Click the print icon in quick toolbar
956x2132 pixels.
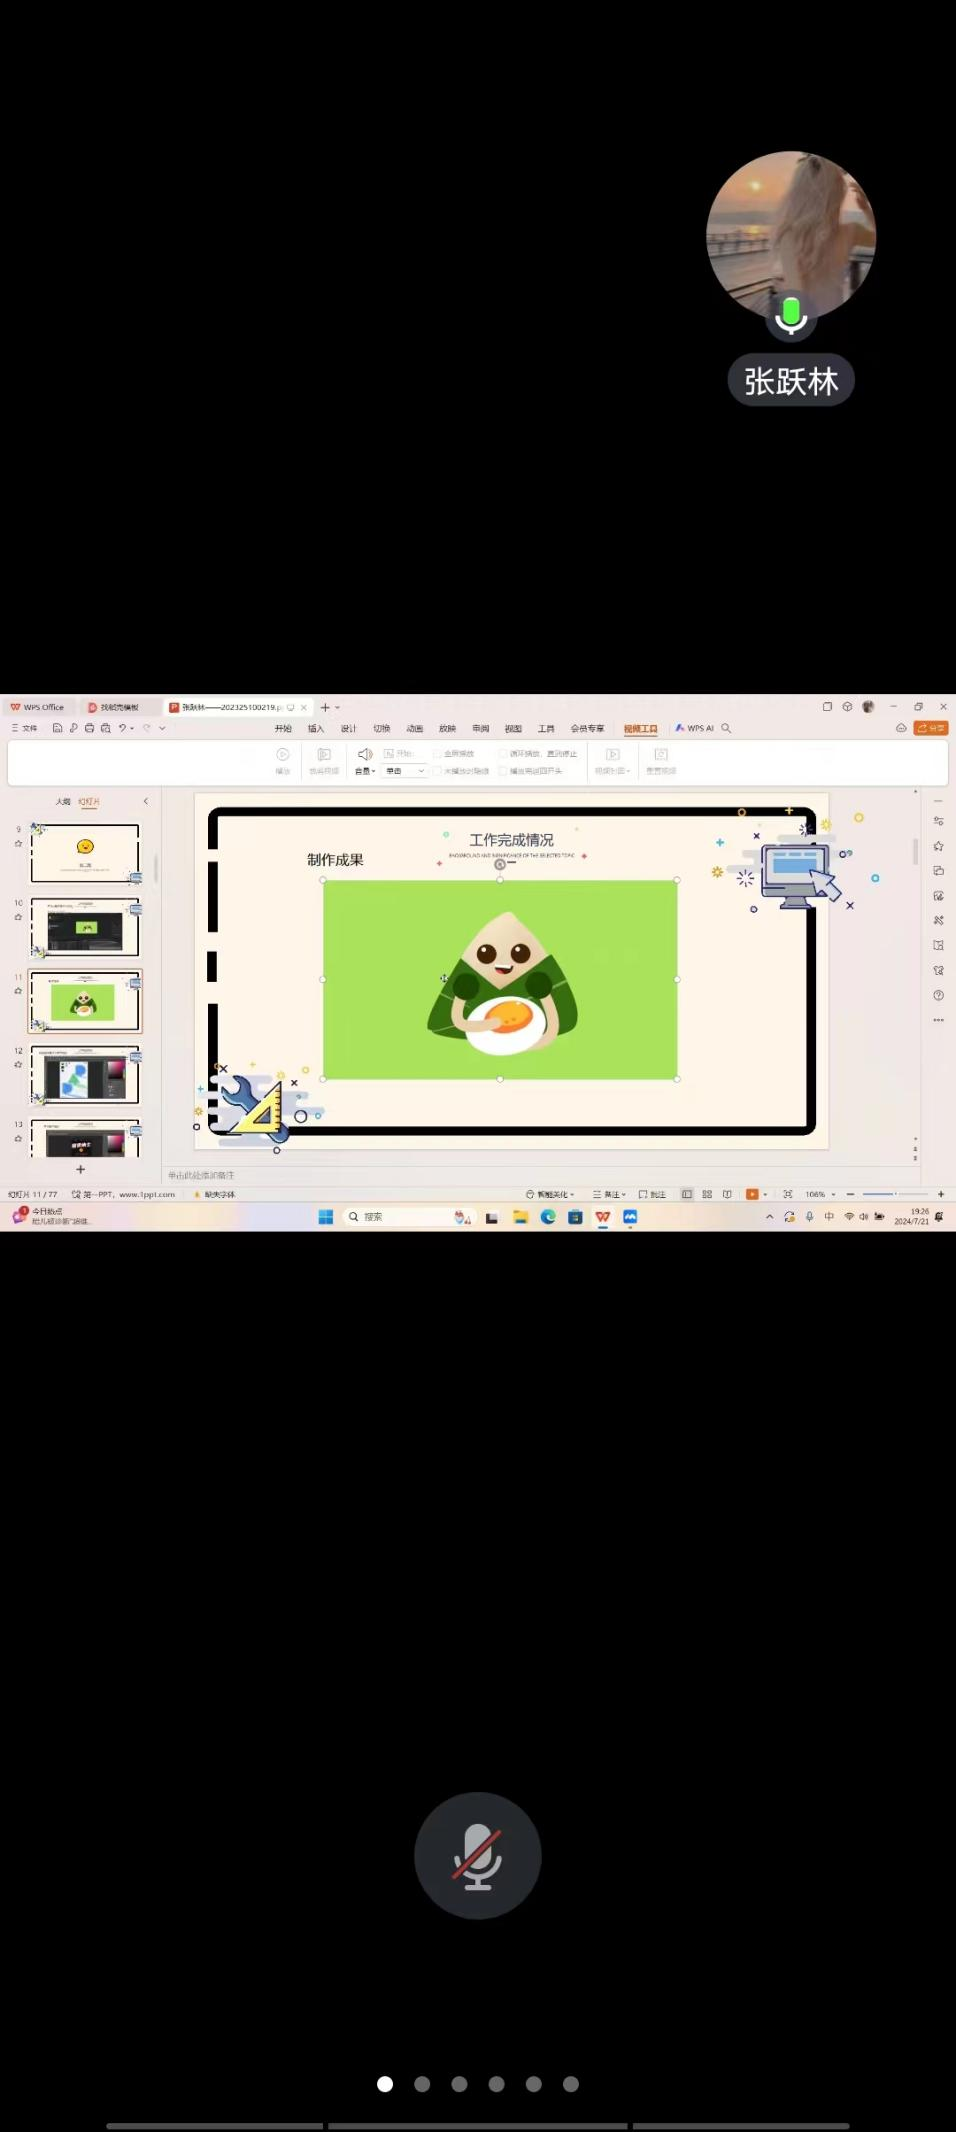90,728
